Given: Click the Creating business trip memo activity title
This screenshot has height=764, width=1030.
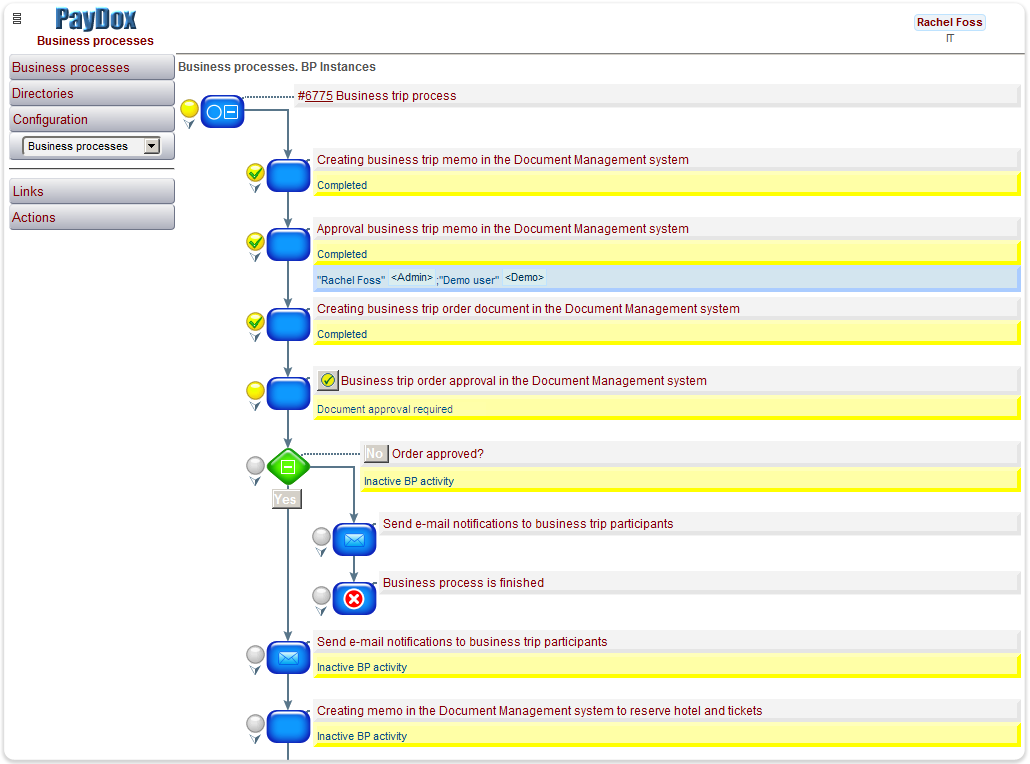Looking at the screenshot, I should click(x=503, y=160).
